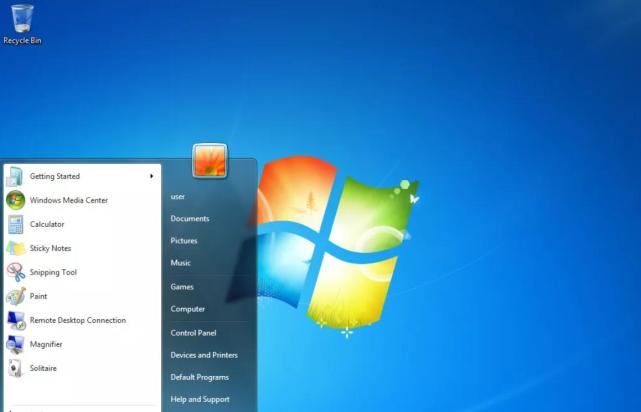Click the Windows Media Center icon
Image resolution: width=641 pixels, height=412 pixels.
pos(15,200)
